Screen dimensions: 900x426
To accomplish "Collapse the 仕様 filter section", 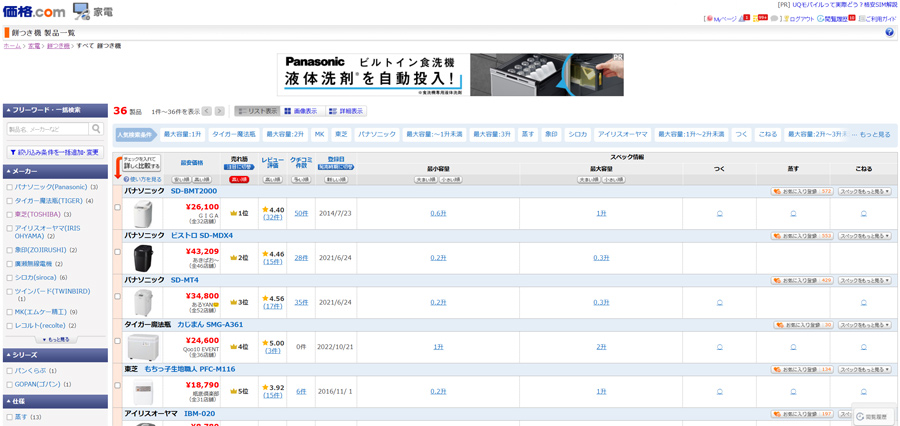I will [55, 401].
